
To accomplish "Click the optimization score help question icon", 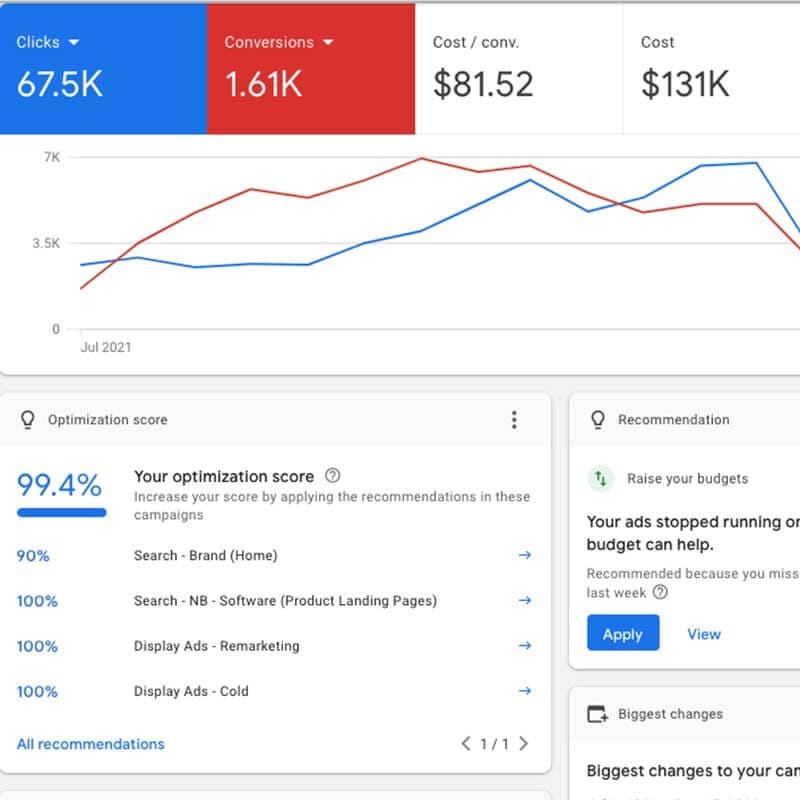I will (x=333, y=476).
